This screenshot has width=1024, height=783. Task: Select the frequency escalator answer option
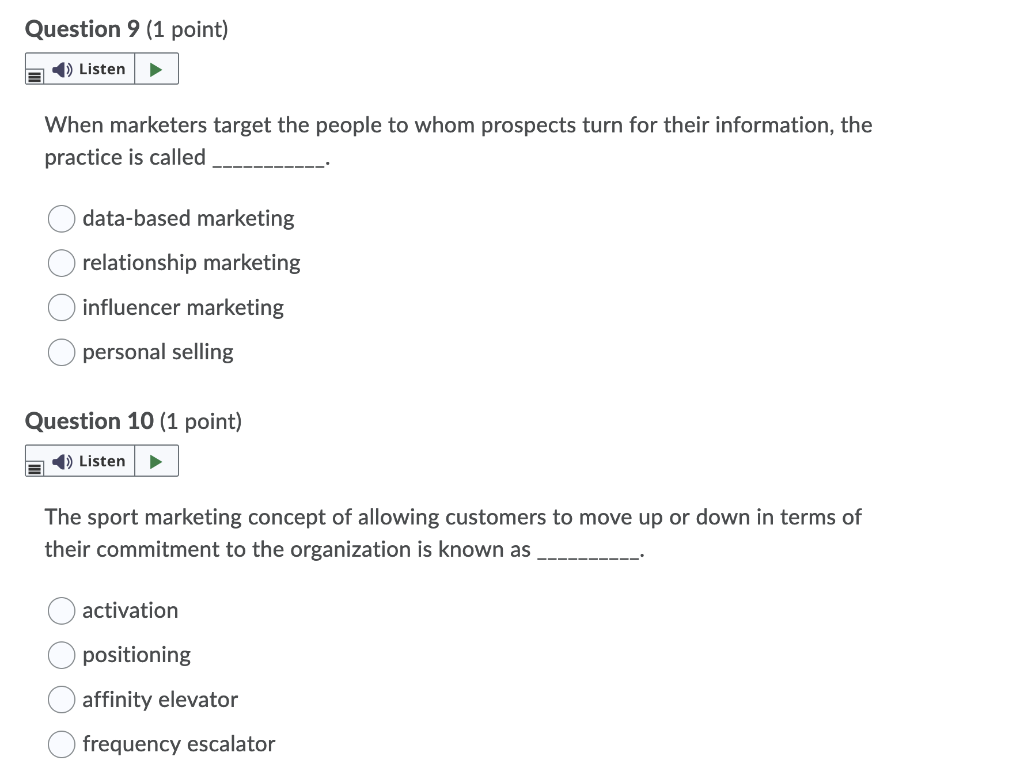coord(61,744)
